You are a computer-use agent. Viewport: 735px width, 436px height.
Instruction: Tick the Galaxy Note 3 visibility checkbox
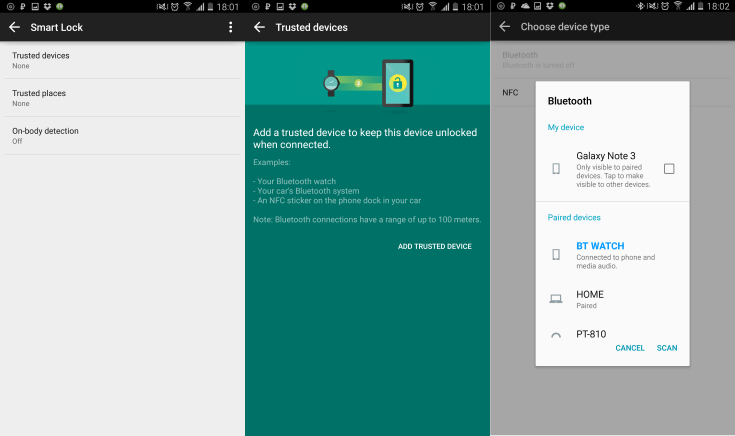click(x=669, y=169)
